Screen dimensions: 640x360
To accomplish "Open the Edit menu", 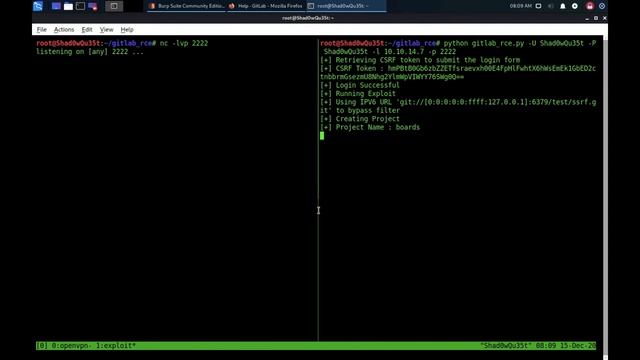I will [x=87, y=29].
